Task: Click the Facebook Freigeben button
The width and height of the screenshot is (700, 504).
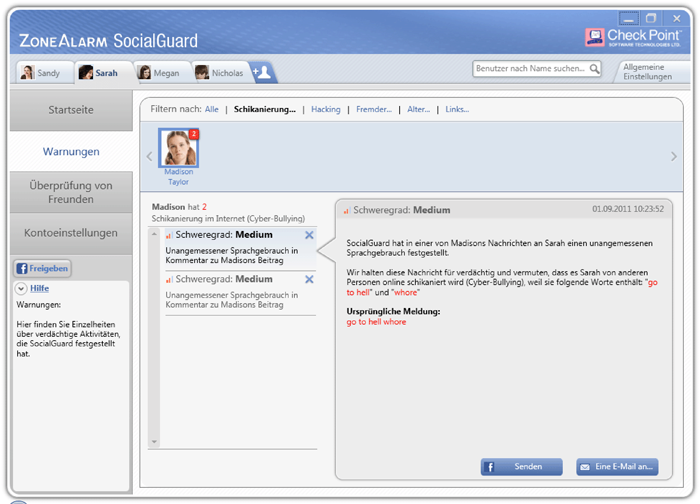Action: tap(42, 268)
